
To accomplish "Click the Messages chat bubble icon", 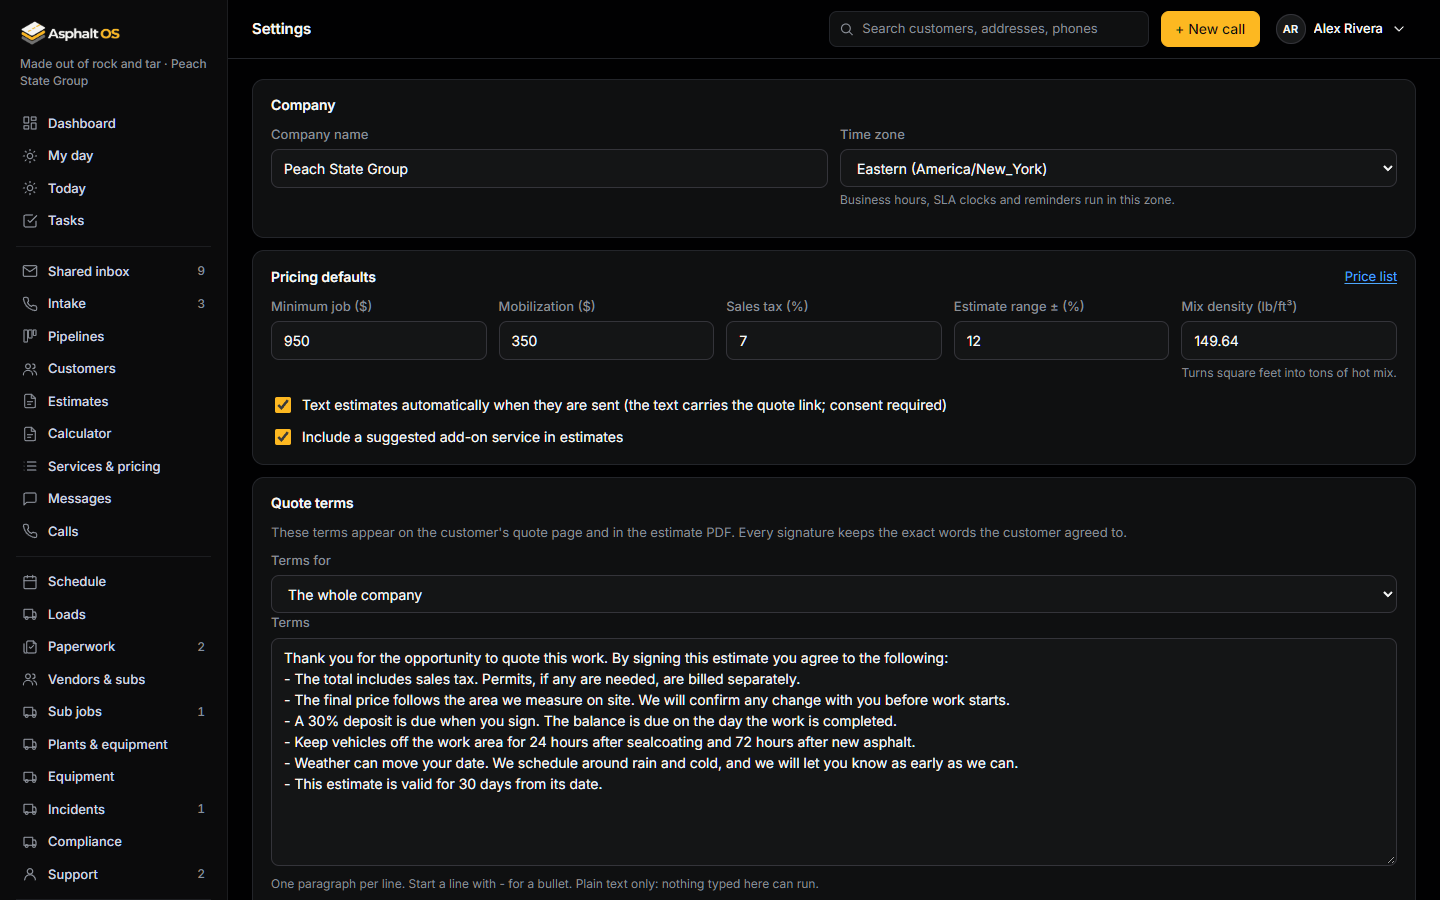I will click(x=30, y=499).
